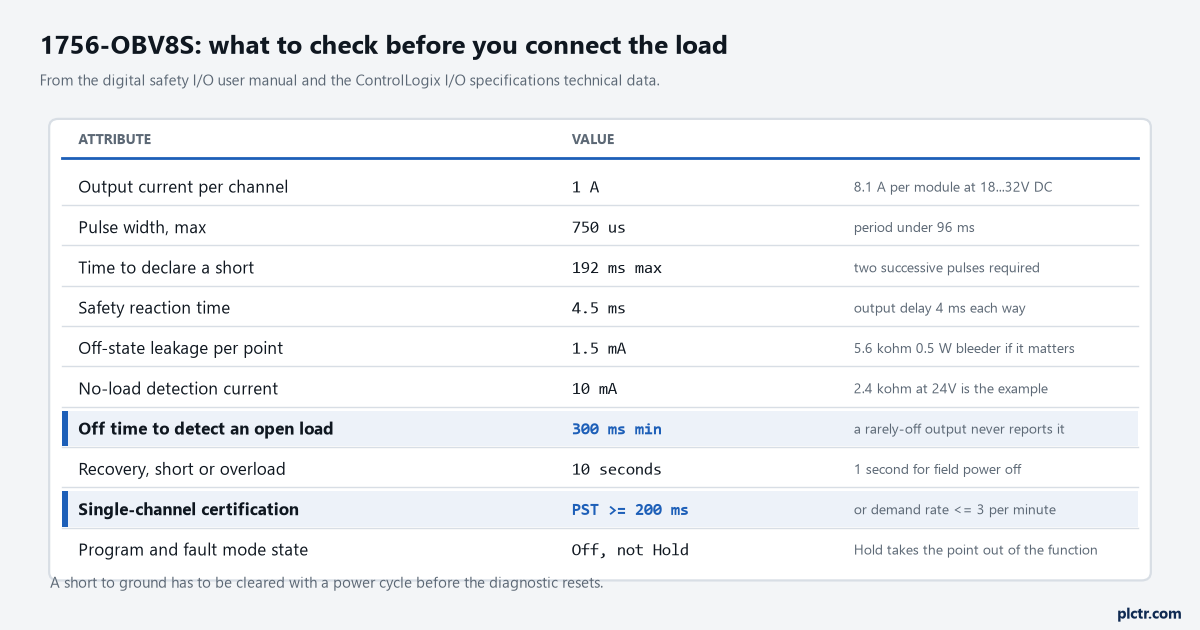Select the Pulse width, max row label
The width and height of the screenshot is (1200, 630).
pyautogui.click(x=142, y=227)
